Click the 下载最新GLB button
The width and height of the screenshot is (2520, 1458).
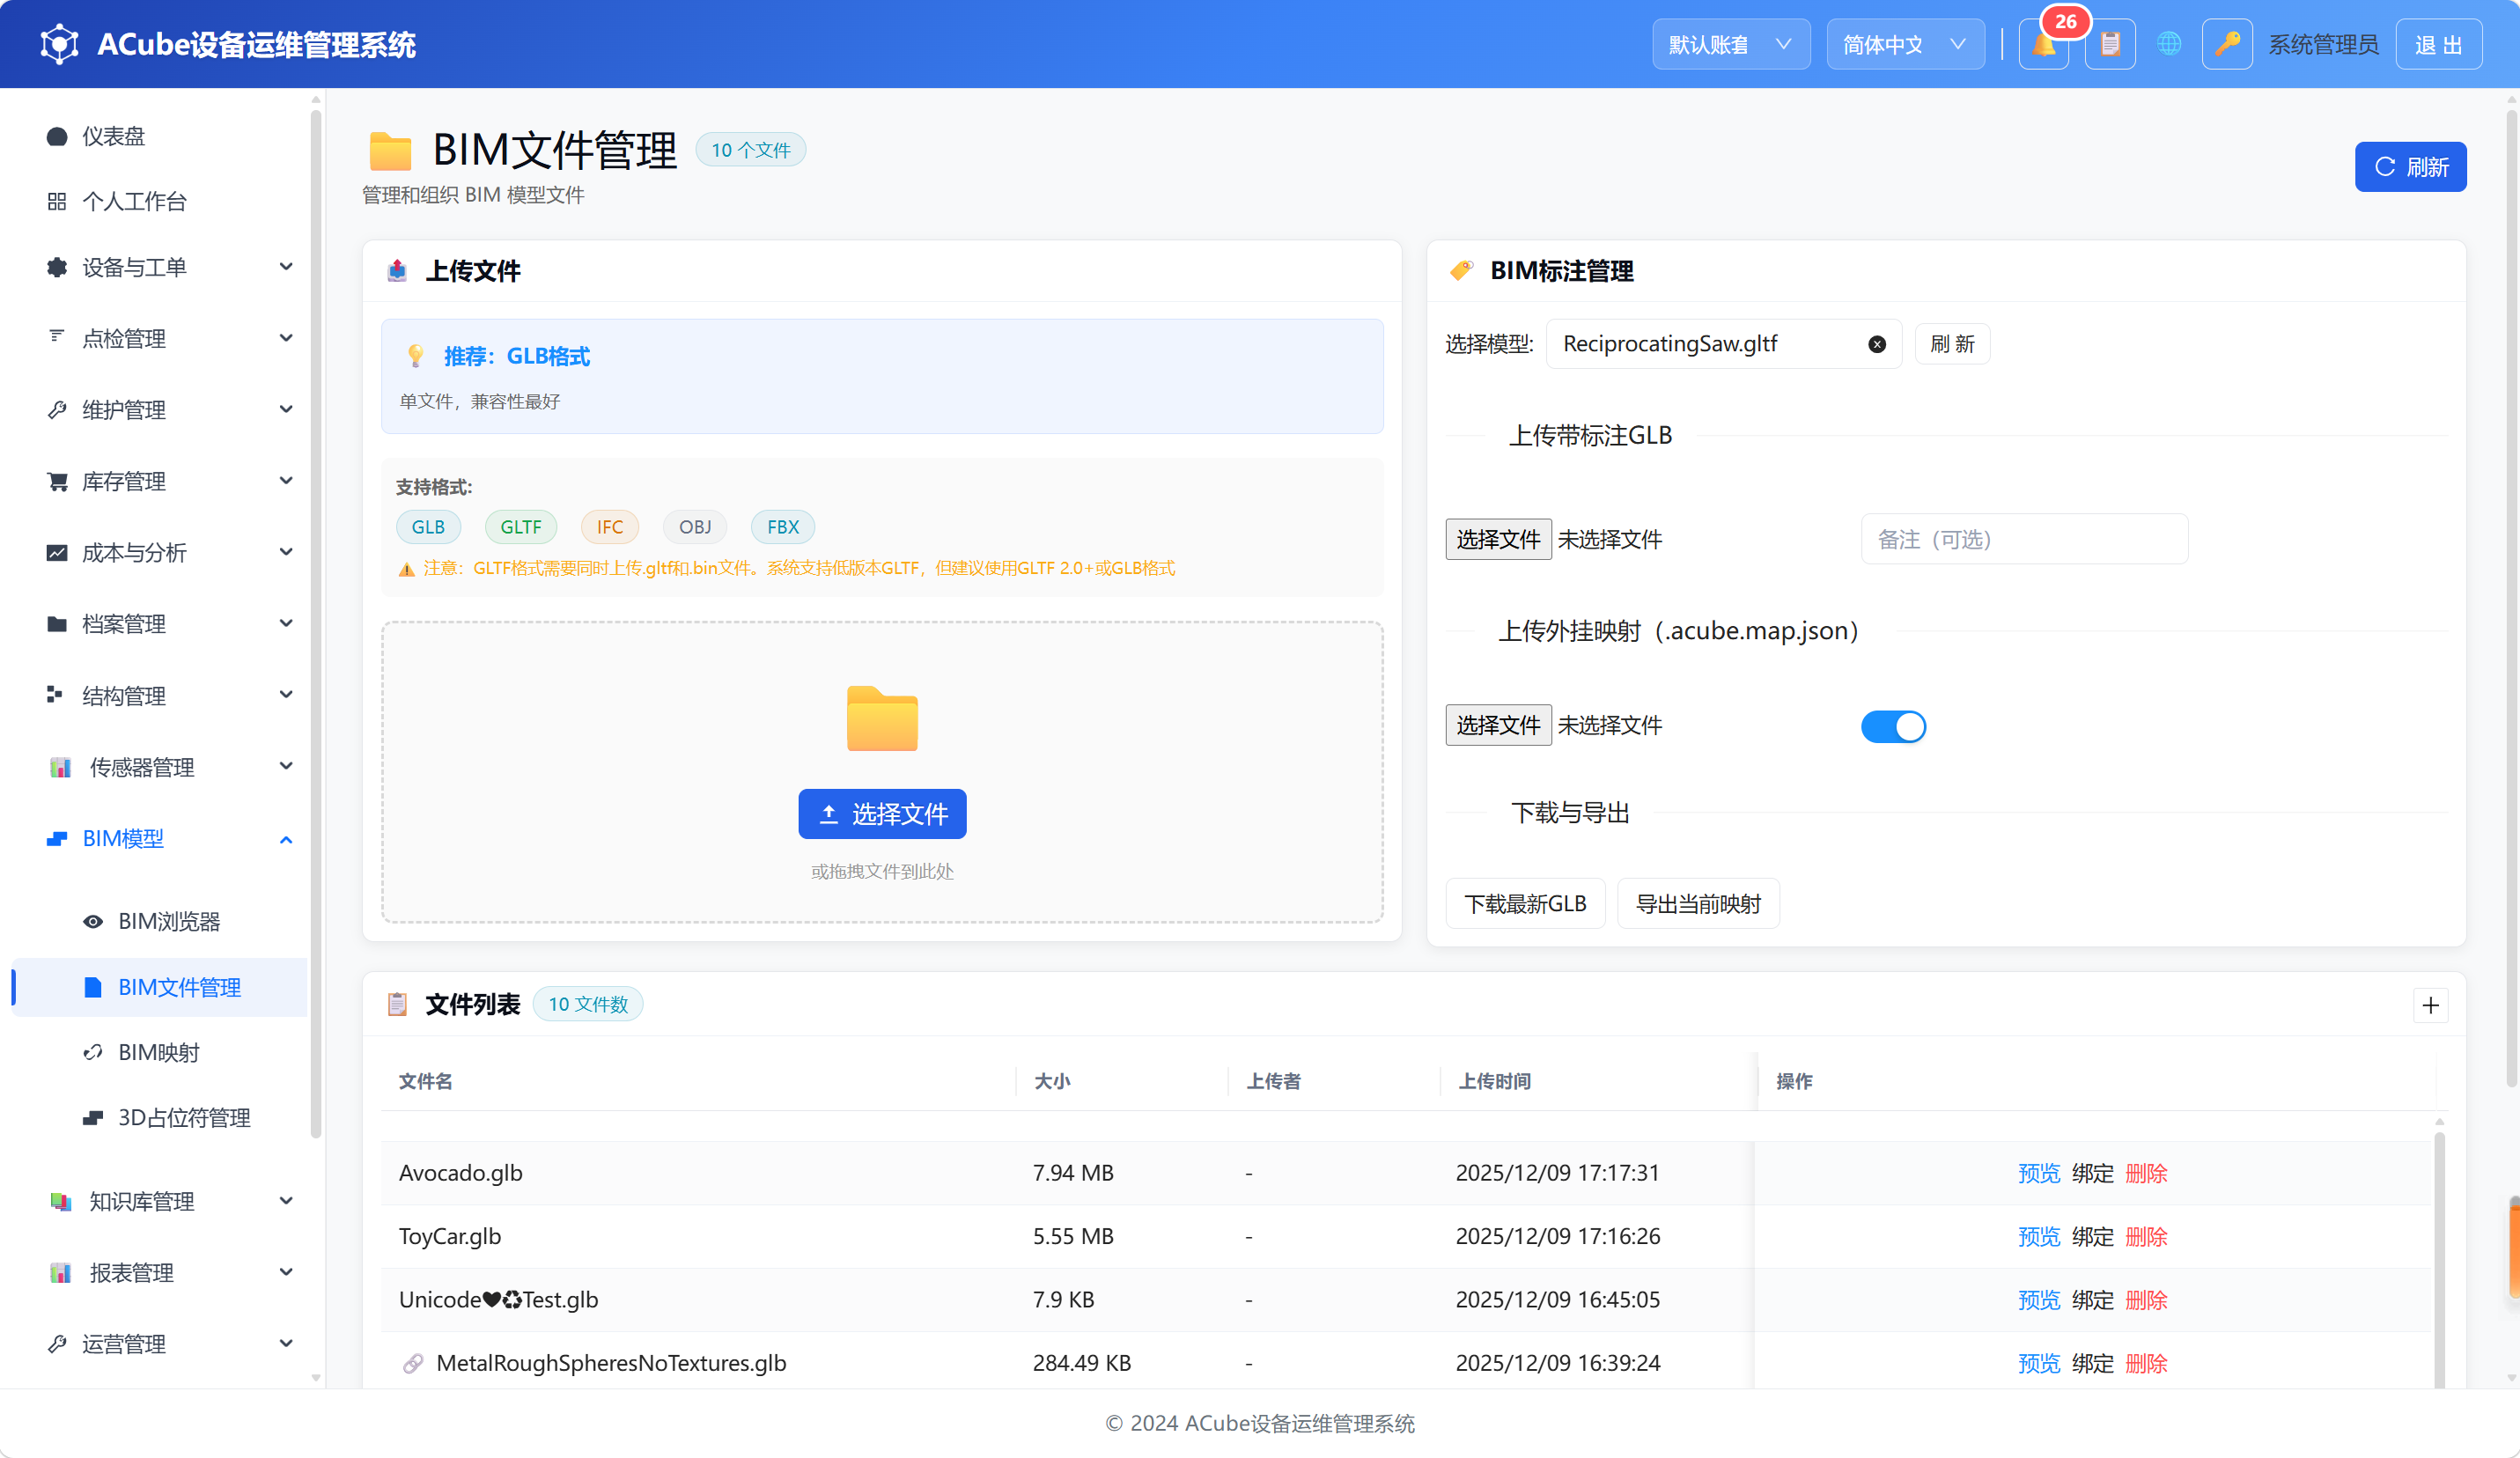[1525, 904]
